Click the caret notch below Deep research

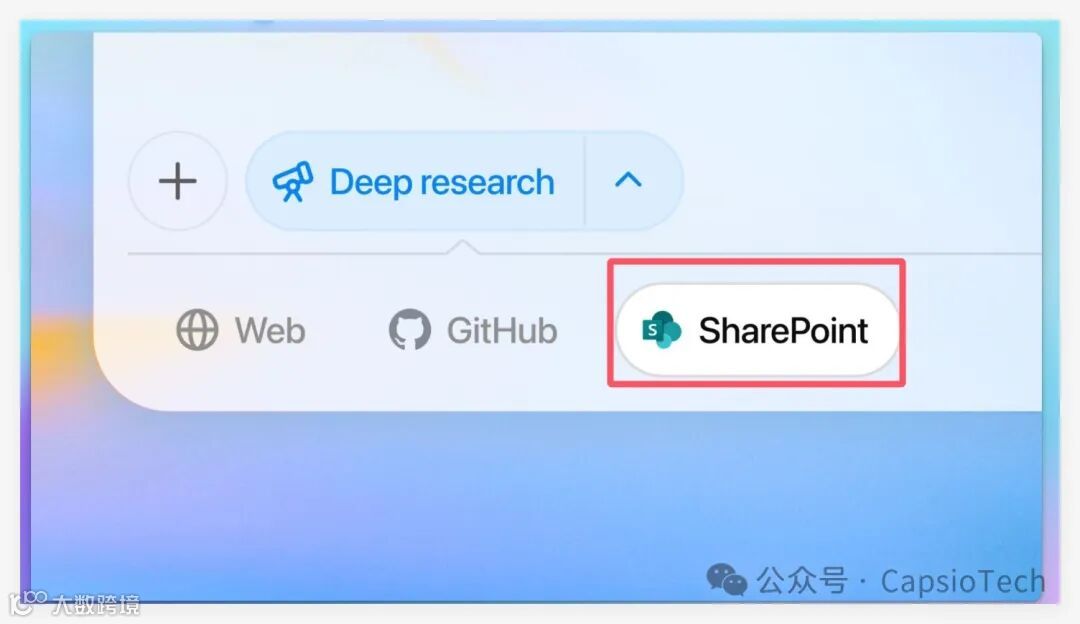463,247
